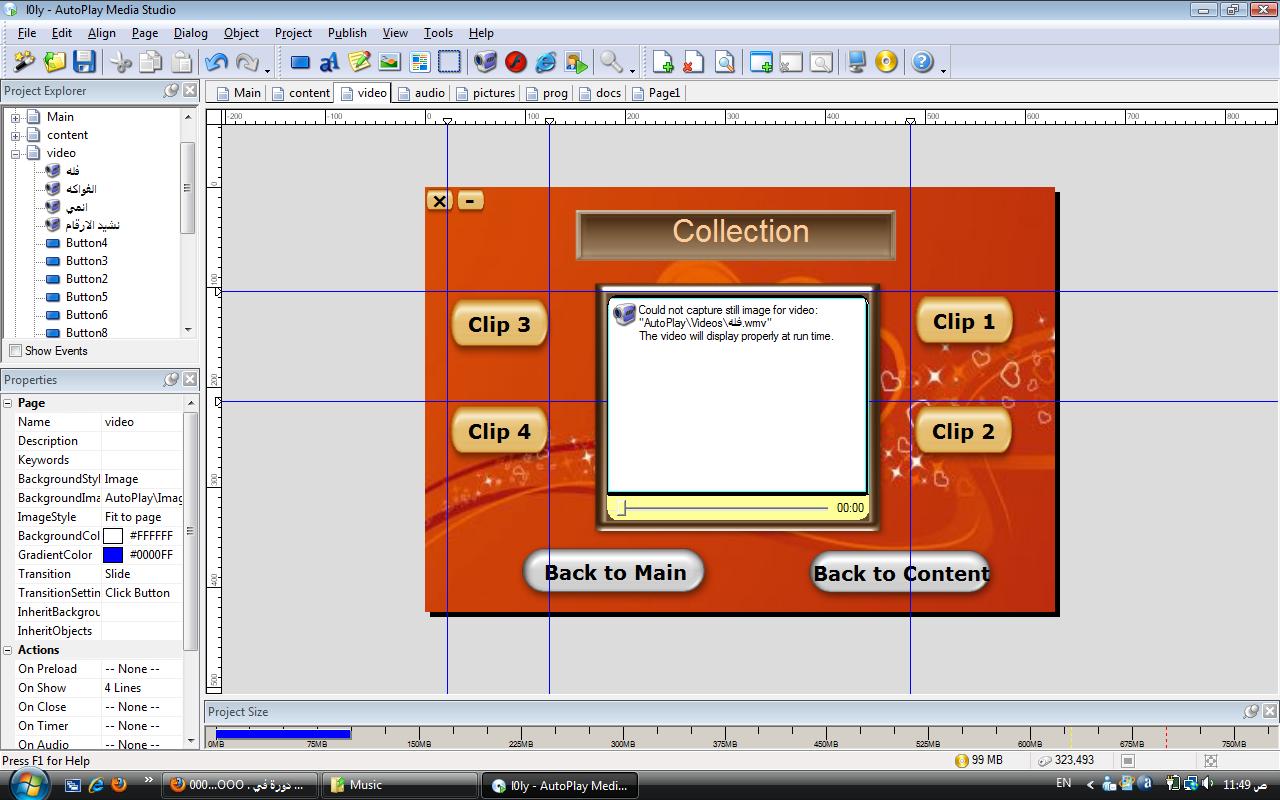Click the Add Page toolbar icon

coord(662,62)
